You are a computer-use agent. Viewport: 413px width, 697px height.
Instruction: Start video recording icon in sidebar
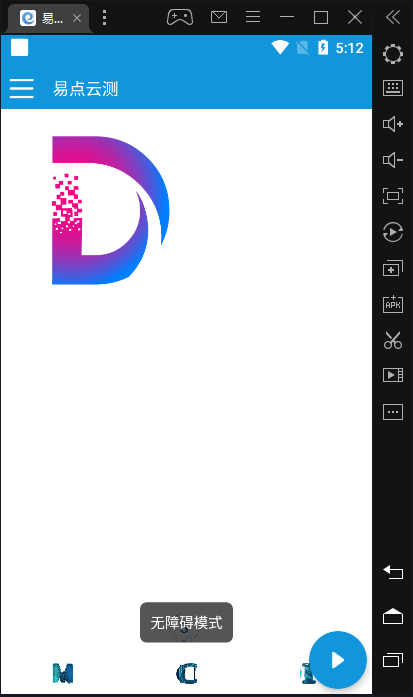tap(393, 375)
